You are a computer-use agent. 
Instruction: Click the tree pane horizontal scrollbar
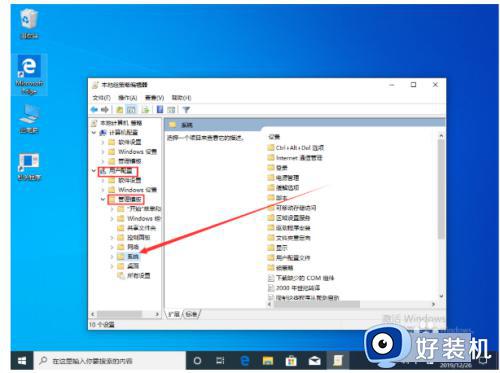tap(119, 314)
